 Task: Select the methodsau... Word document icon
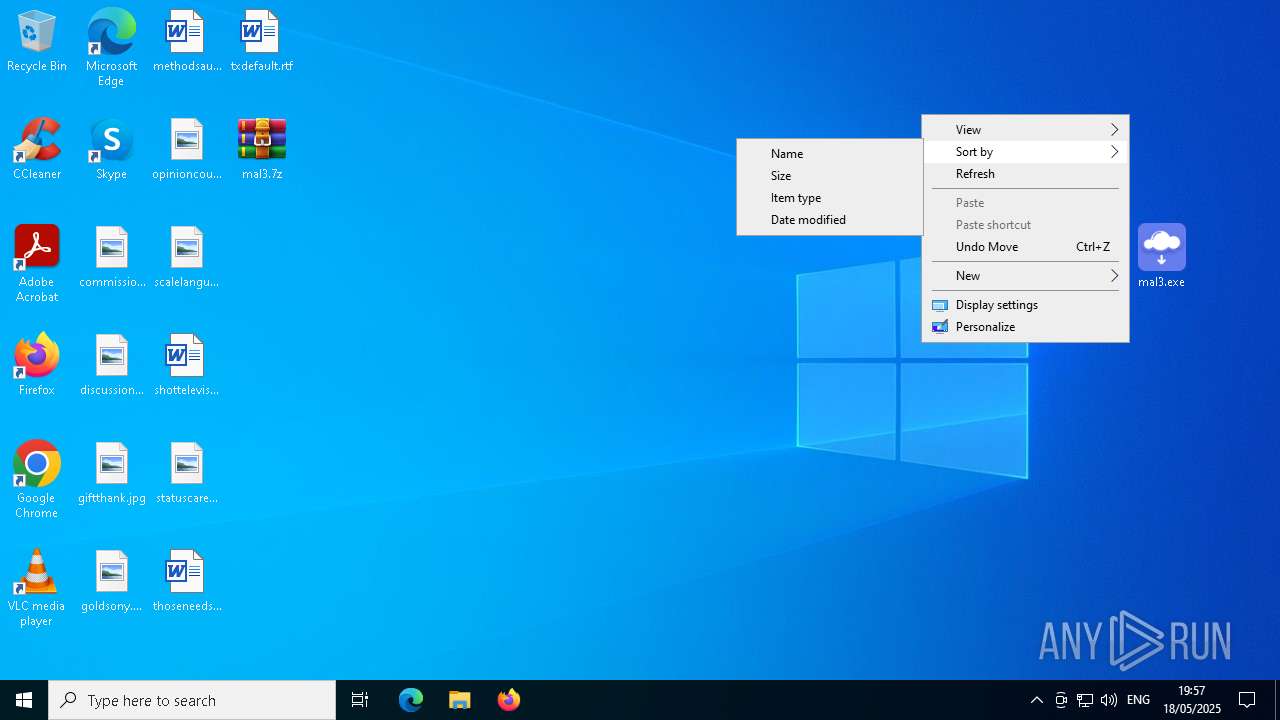(x=187, y=42)
